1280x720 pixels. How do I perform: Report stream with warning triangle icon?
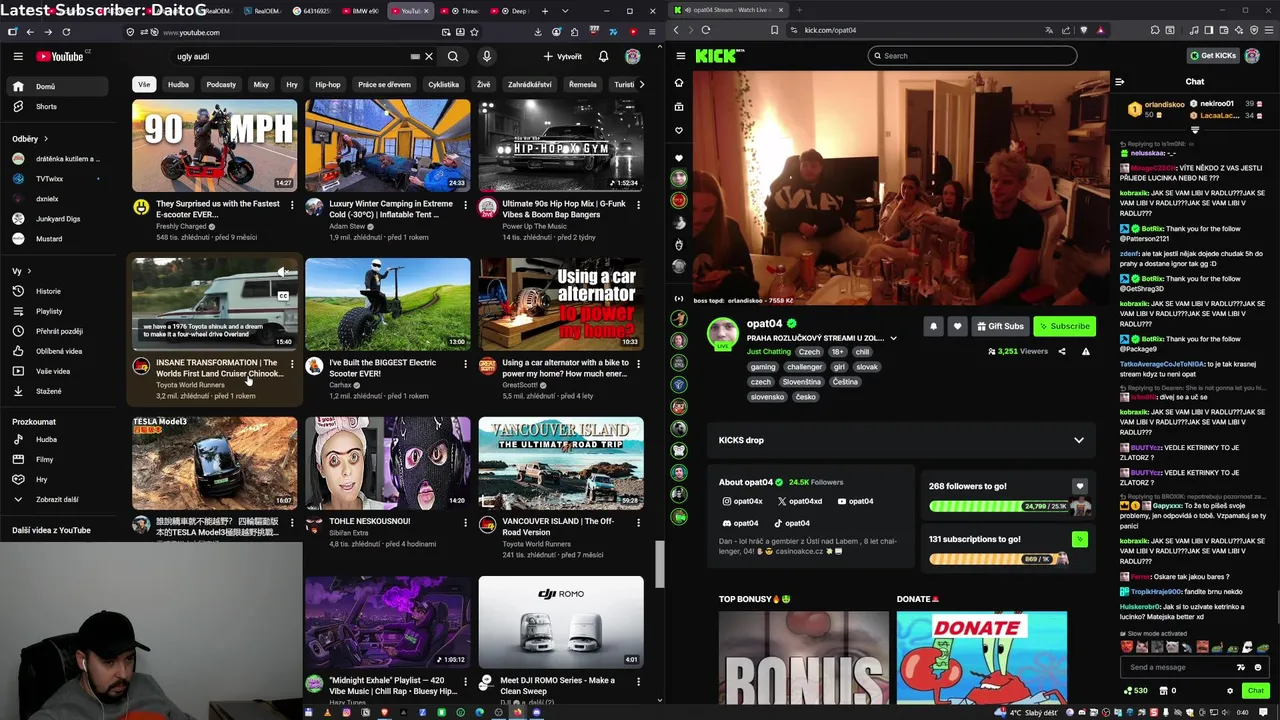click(1086, 351)
